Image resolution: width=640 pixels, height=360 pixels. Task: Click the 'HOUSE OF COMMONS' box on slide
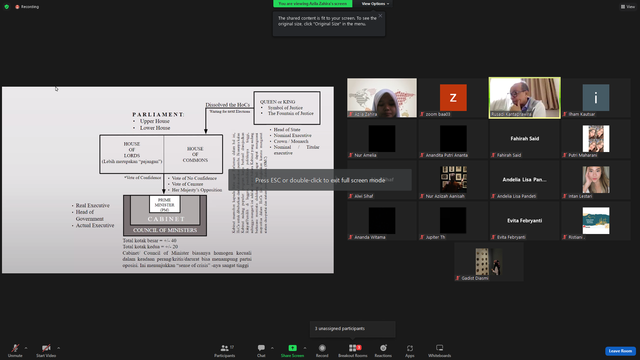[194, 154]
